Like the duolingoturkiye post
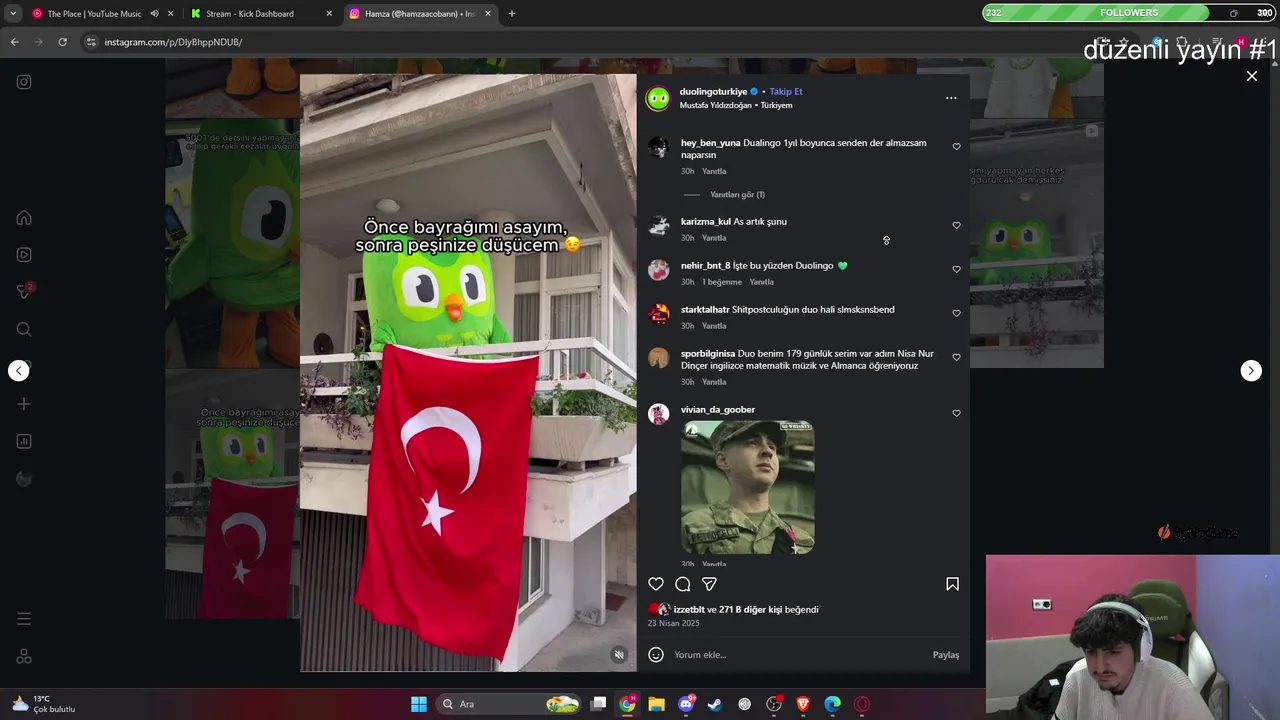The width and height of the screenshot is (1280, 720). coord(656,584)
